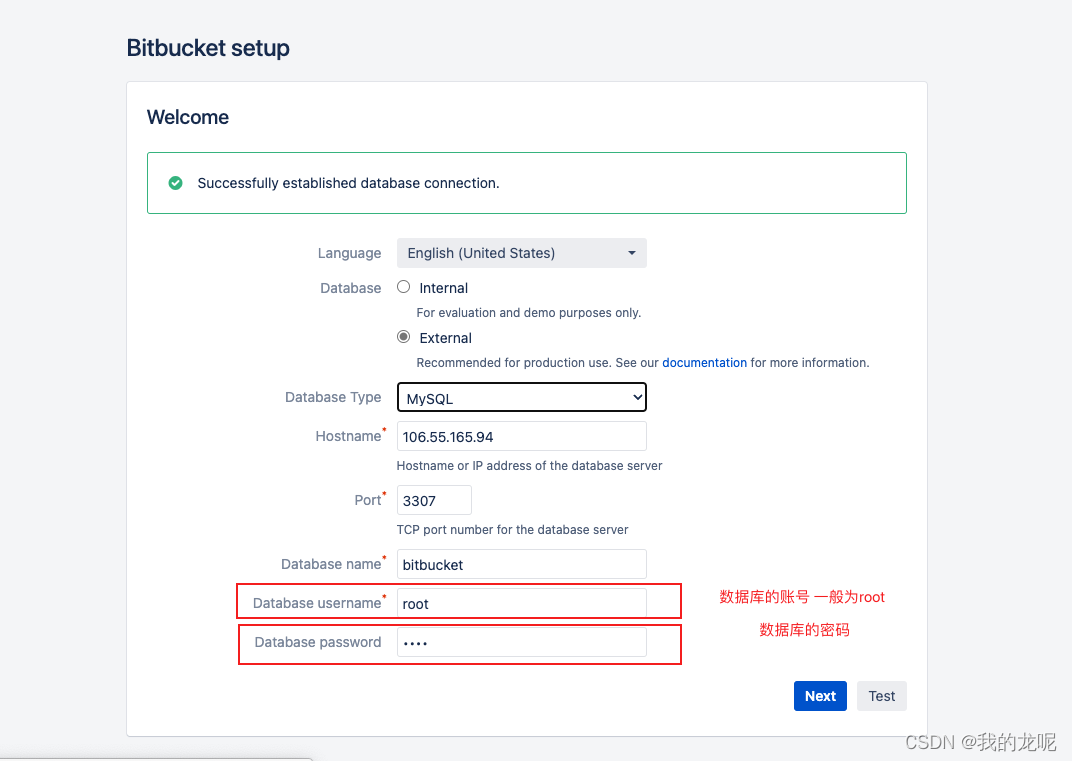Click the Test button
1072x761 pixels.
coord(881,695)
